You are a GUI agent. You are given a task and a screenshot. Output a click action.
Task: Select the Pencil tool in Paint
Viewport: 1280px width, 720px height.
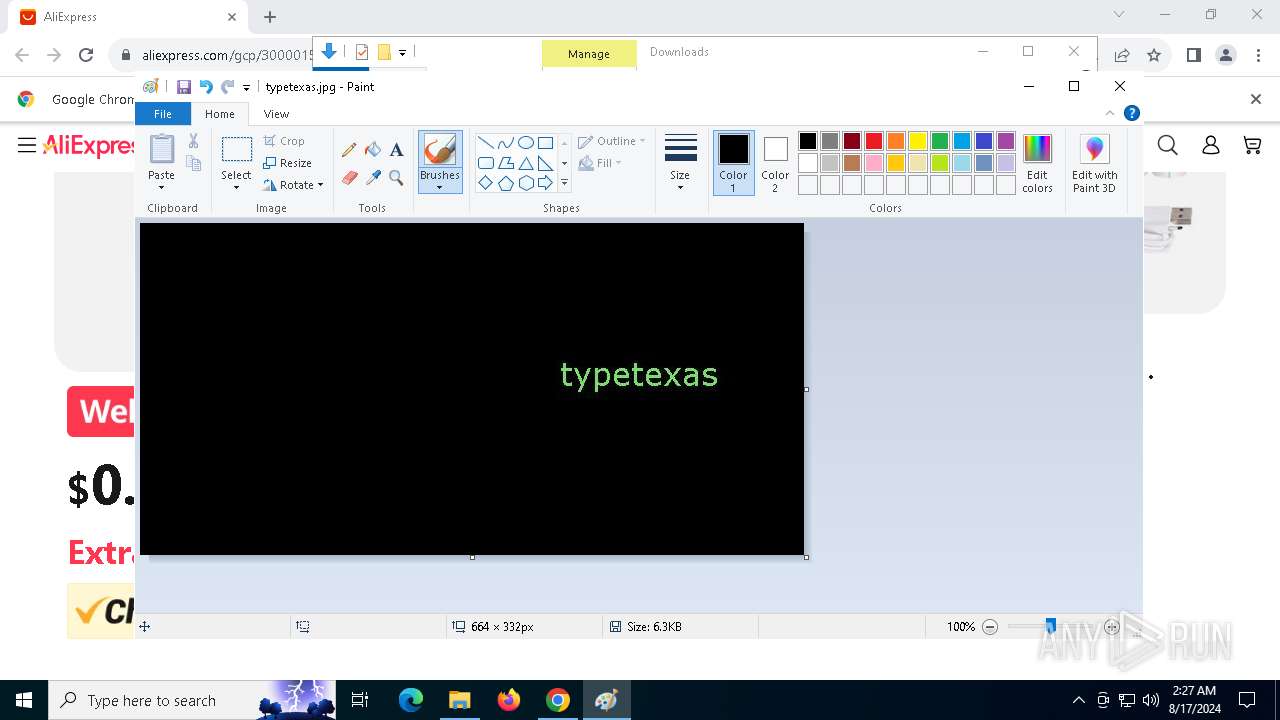point(349,150)
